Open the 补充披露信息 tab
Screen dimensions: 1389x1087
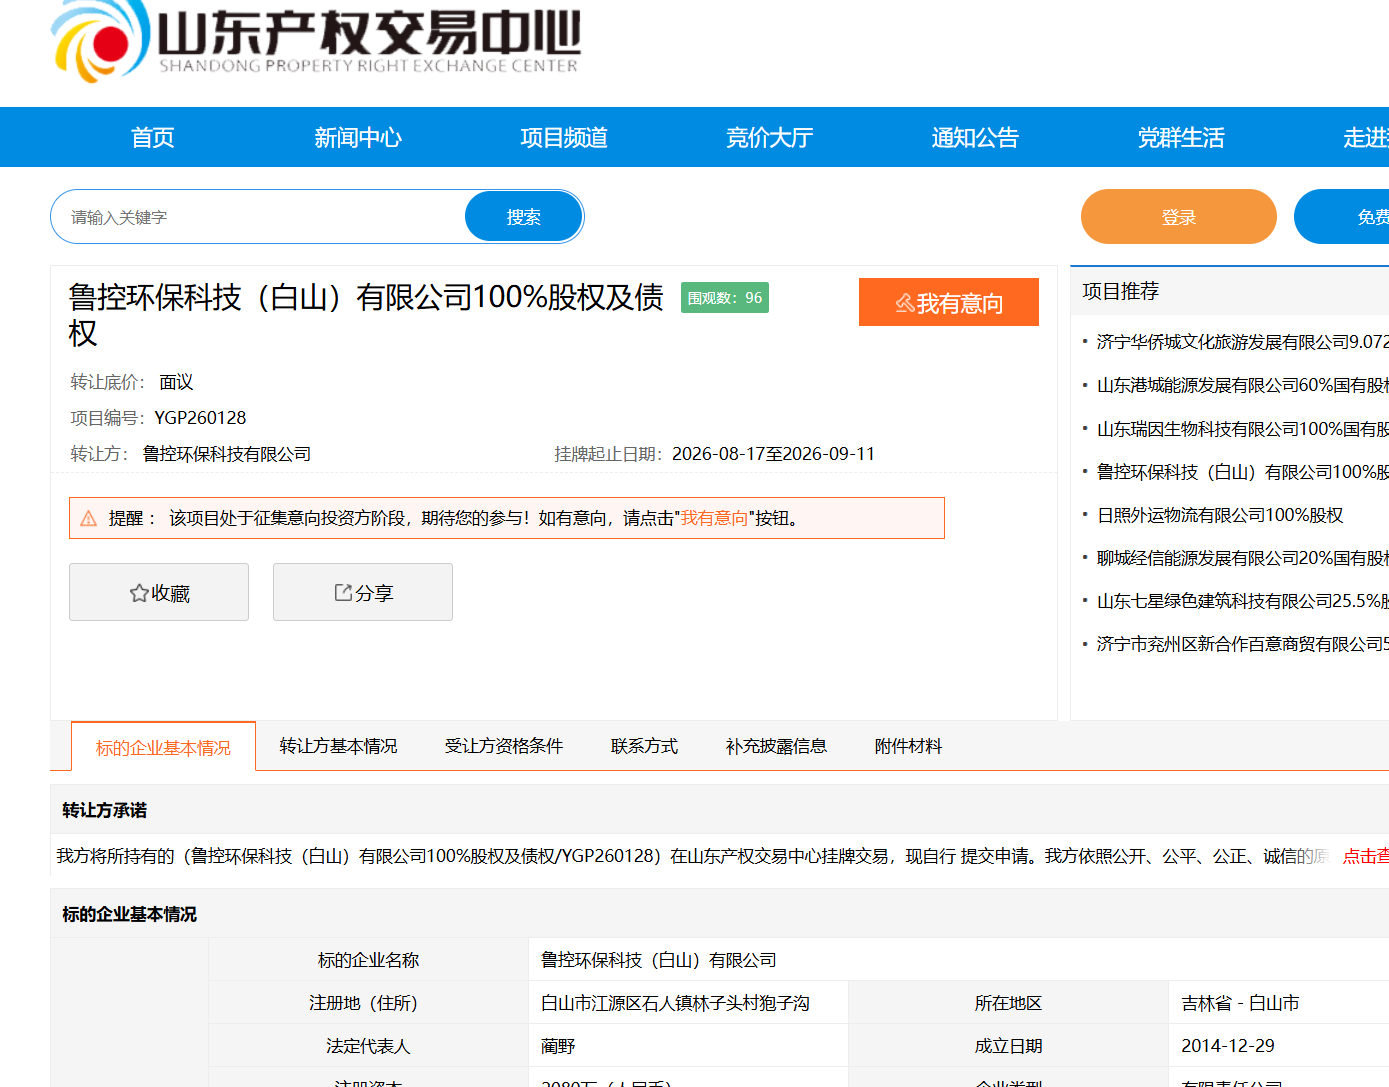click(x=776, y=746)
